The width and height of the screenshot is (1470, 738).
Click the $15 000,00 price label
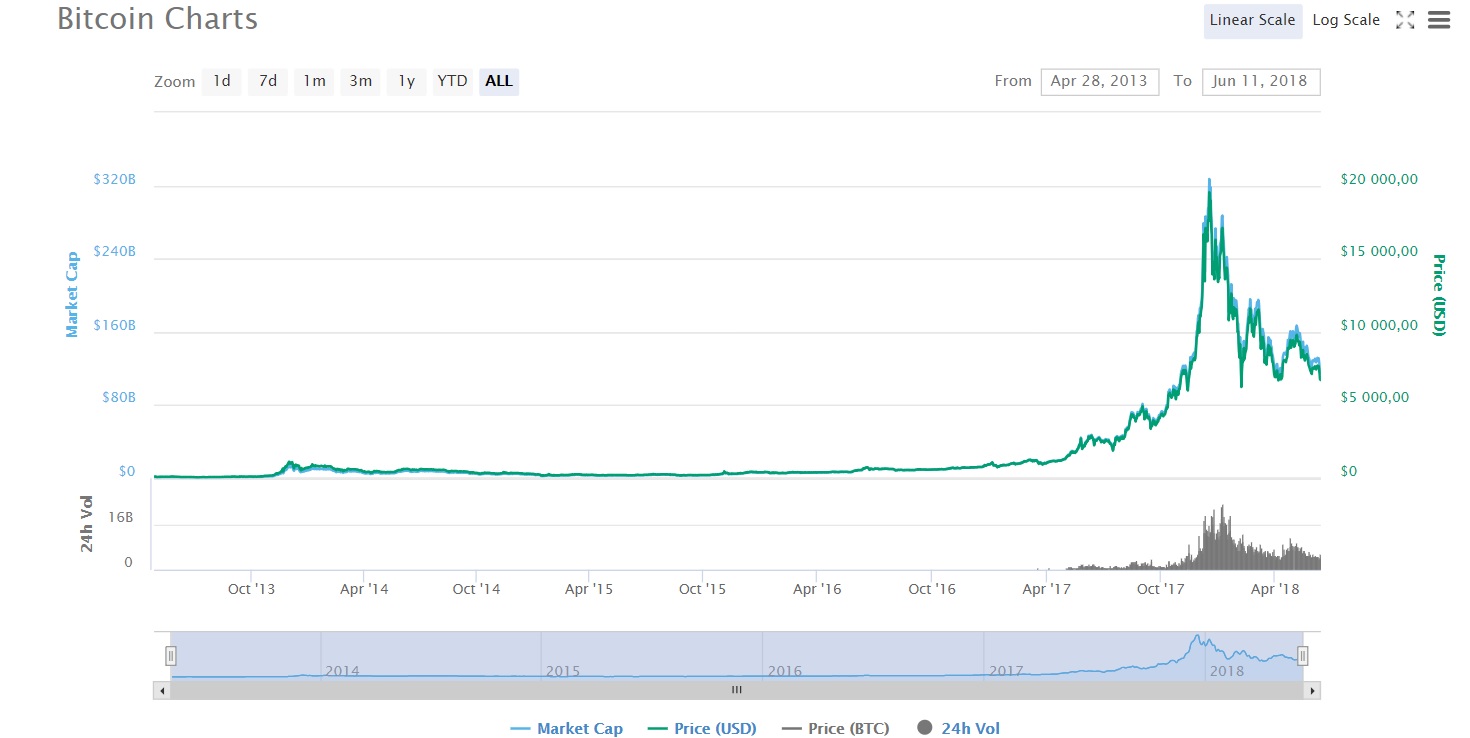tap(1379, 252)
